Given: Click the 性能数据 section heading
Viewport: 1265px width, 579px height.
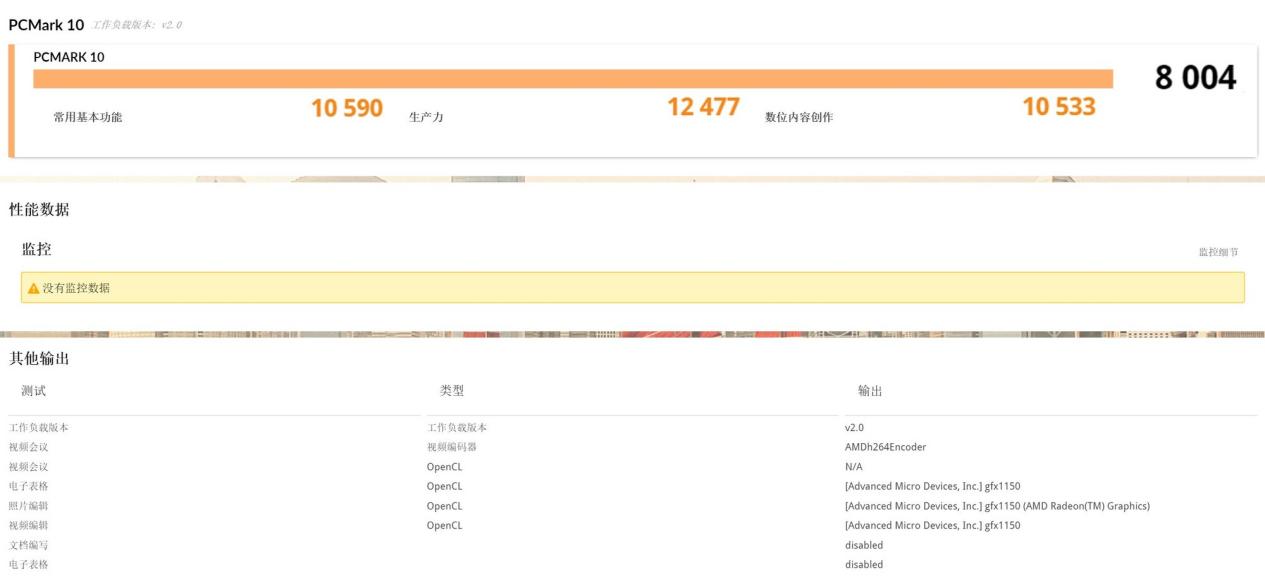Looking at the screenshot, I should (39, 209).
